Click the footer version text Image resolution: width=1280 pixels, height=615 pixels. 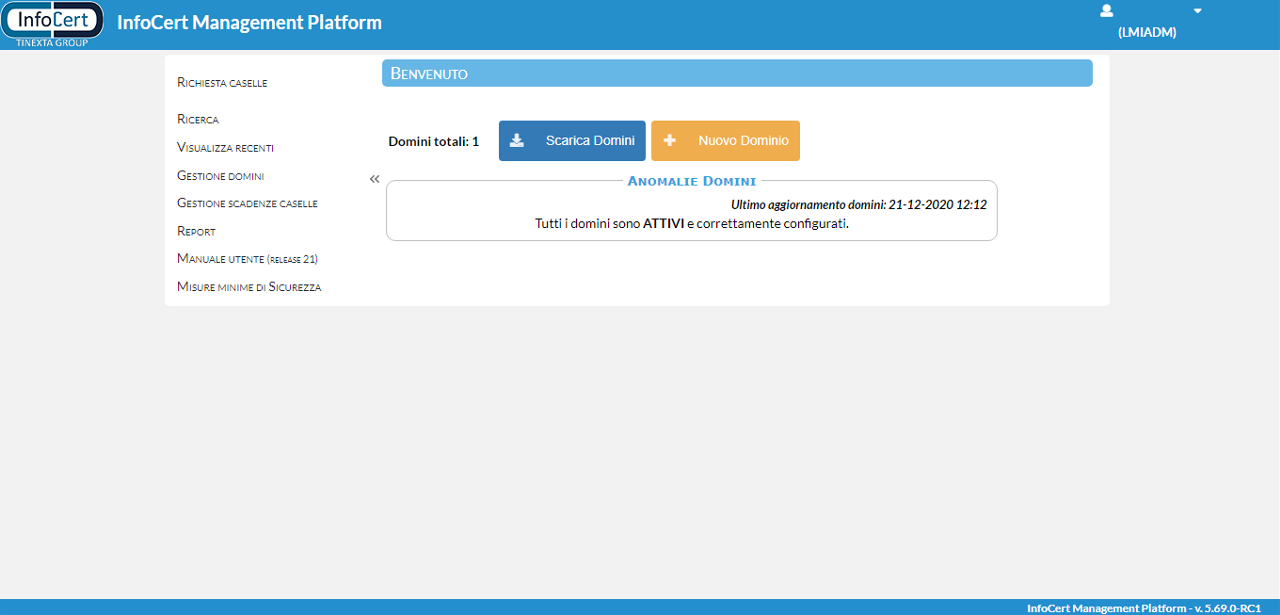tap(1143, 608)
